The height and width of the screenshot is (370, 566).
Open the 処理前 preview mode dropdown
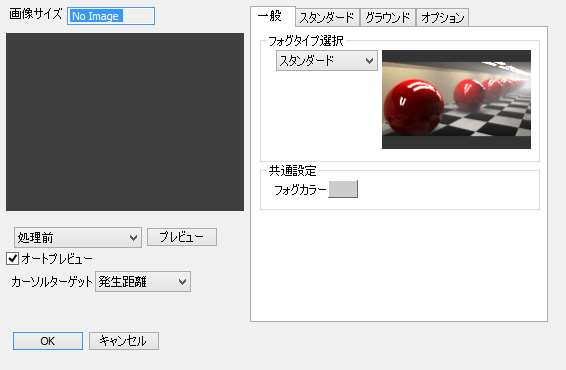[78, 238]
